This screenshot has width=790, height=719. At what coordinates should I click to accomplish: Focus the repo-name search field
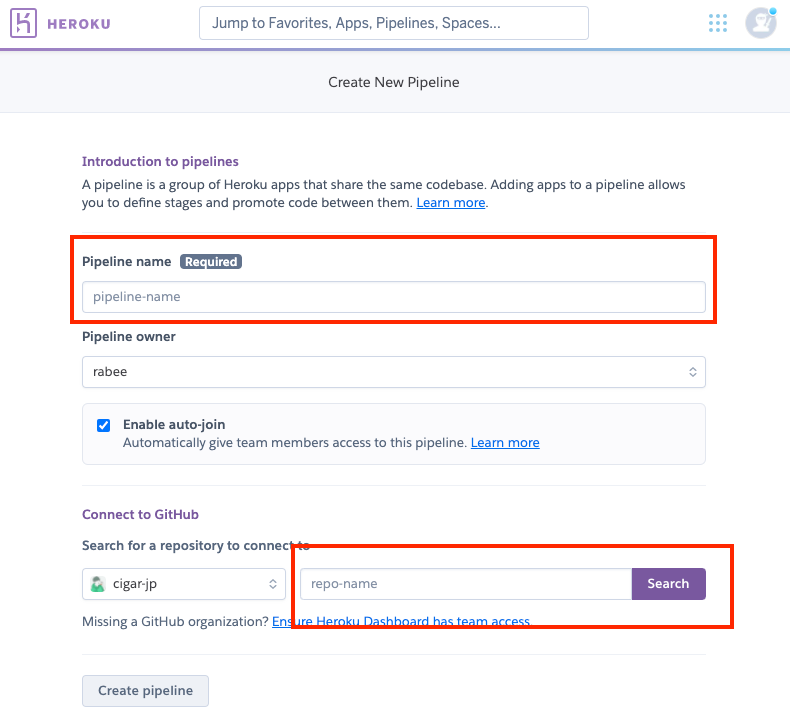[x=466, y=584]
